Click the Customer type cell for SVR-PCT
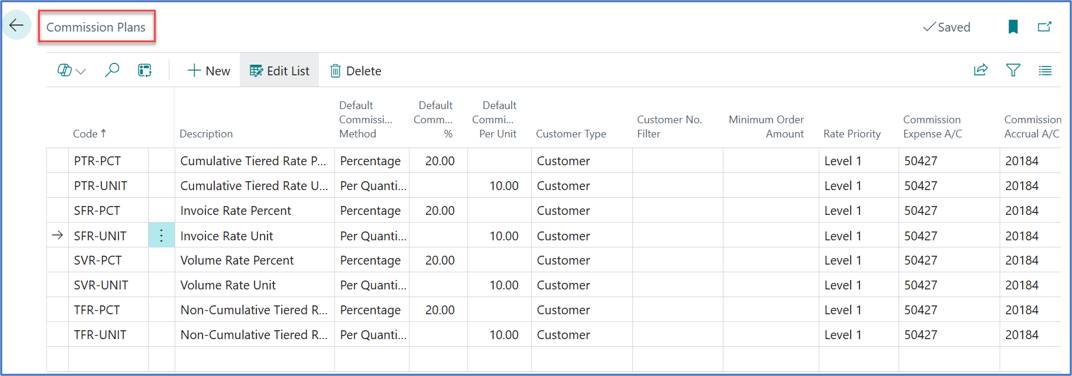This screenshot has height=376, width=1072. (582, 260)
